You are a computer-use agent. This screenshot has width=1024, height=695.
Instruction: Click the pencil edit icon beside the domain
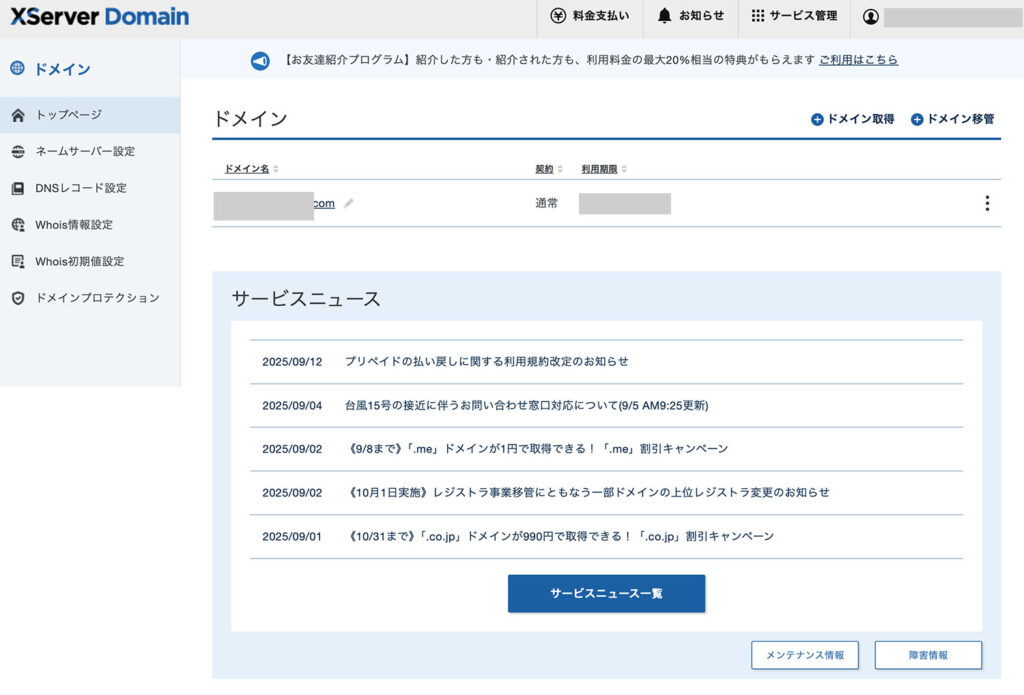click(x=347, y=202)
